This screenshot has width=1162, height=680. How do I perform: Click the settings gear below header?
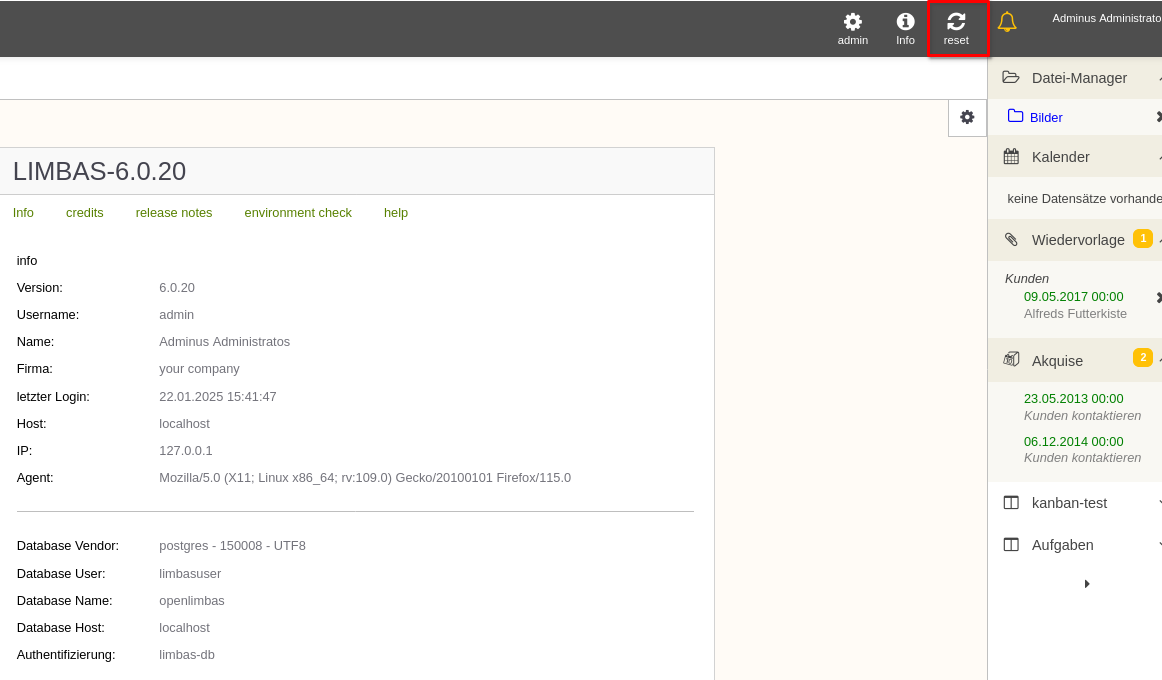(967, 117)
